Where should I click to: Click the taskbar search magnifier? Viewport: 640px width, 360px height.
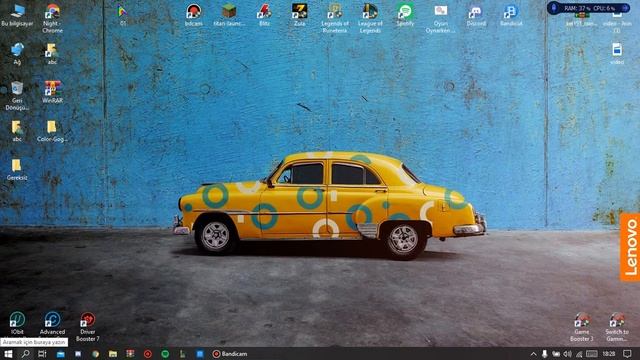25,354
